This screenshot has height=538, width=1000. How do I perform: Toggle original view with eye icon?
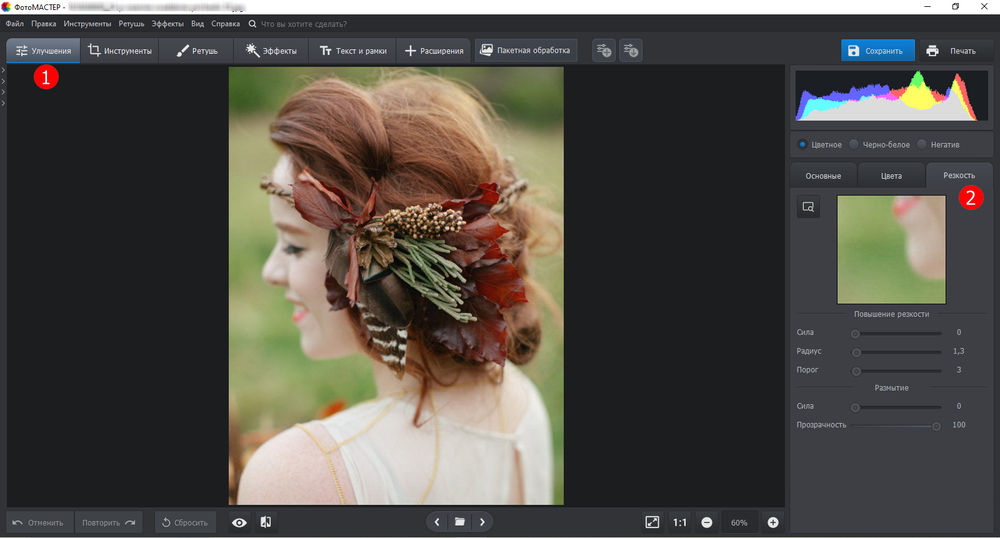[x=239, y=522]
